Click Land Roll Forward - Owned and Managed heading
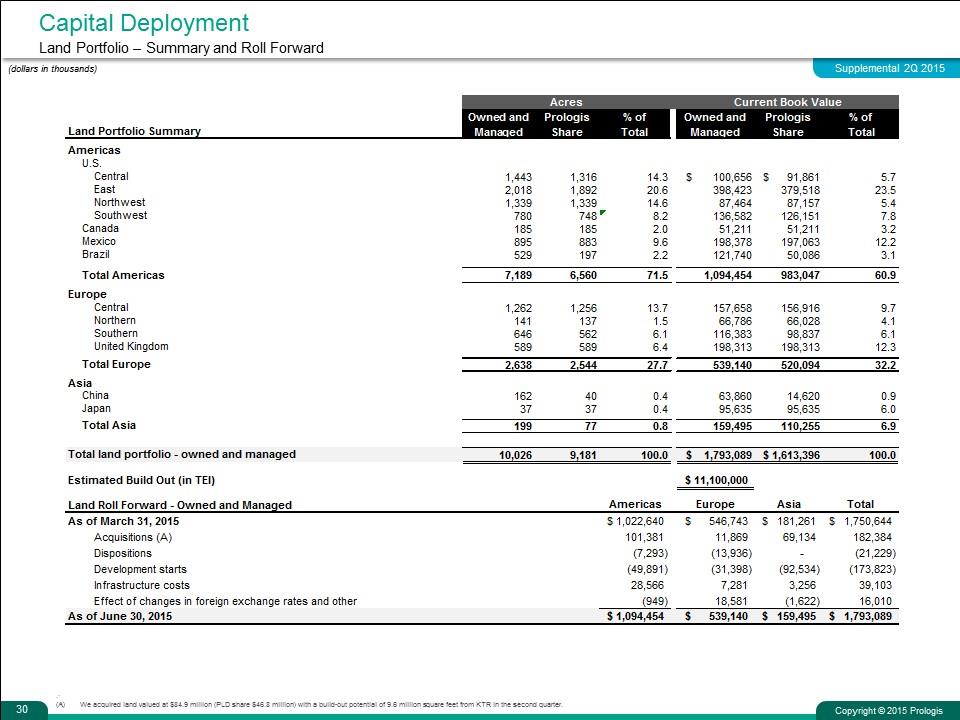The width and height of the screenshot is (960, 720). coord(179,505)
